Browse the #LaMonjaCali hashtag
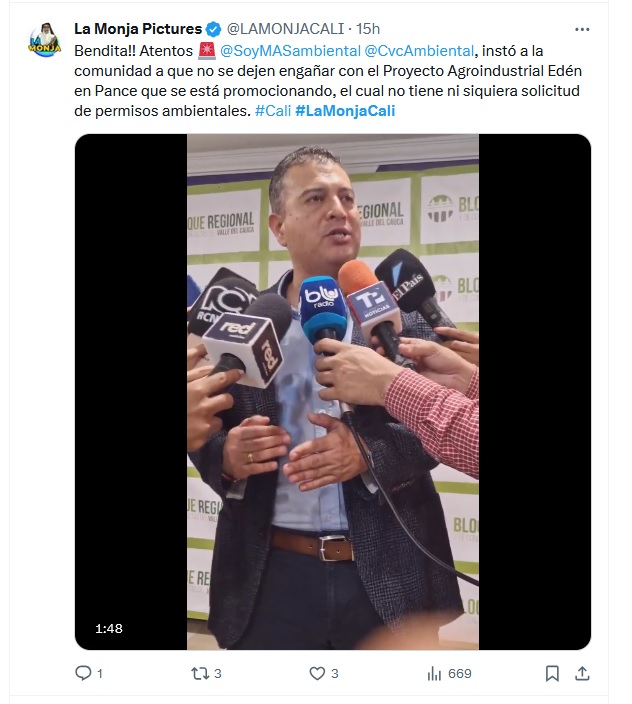 tap(345, 110)
